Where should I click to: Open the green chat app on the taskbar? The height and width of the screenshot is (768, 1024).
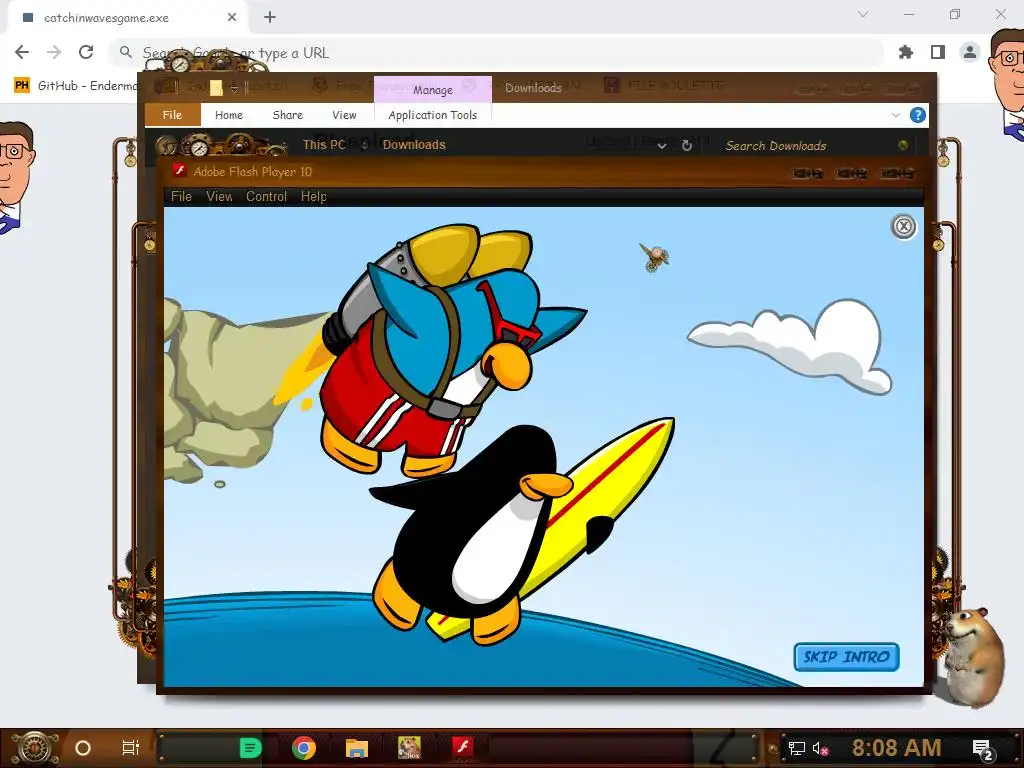click(x=250, y=748)
